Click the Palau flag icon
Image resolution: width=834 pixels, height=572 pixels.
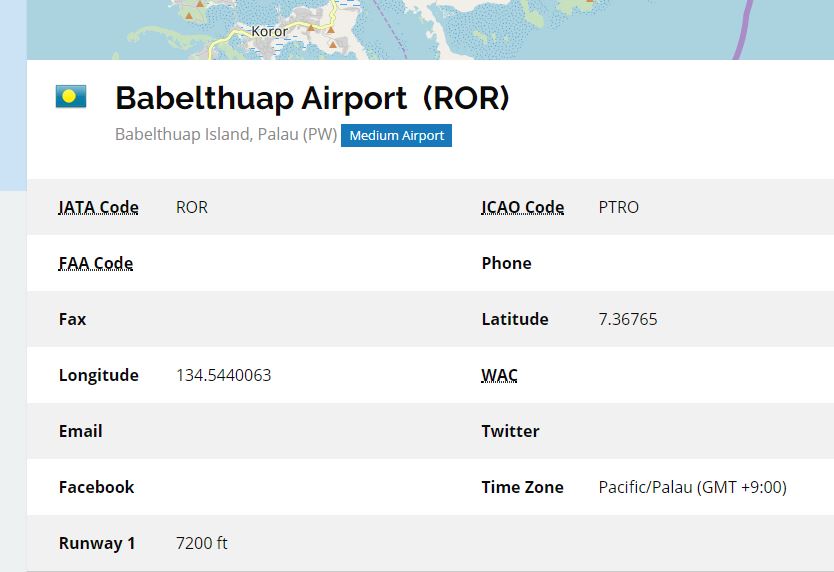71,96
